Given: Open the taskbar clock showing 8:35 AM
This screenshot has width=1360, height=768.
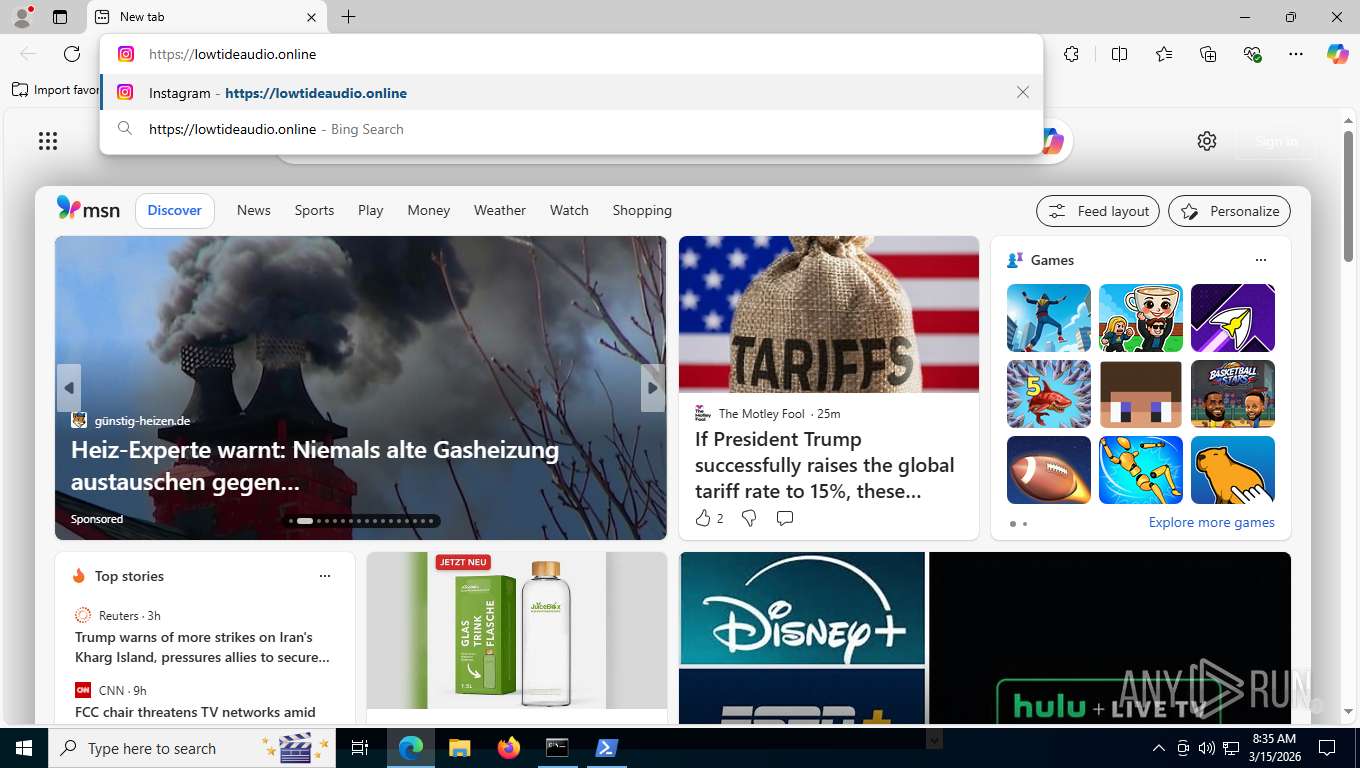Looking at the screenshot, I should click(1274, 748).
